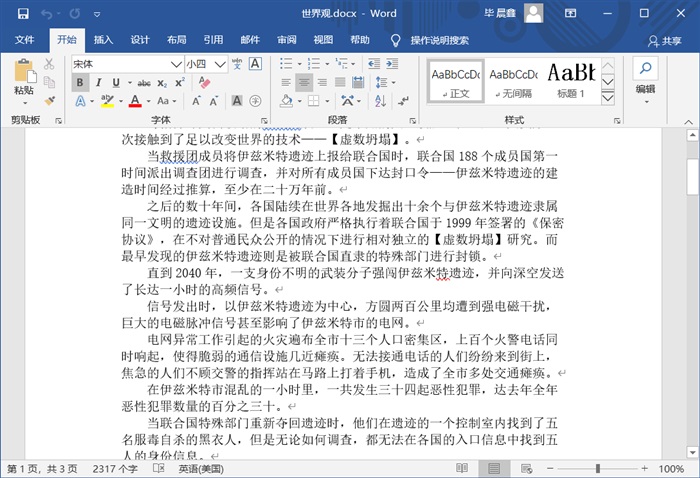
Task: Click the 共享 share button
Action: tap(664, 40)
